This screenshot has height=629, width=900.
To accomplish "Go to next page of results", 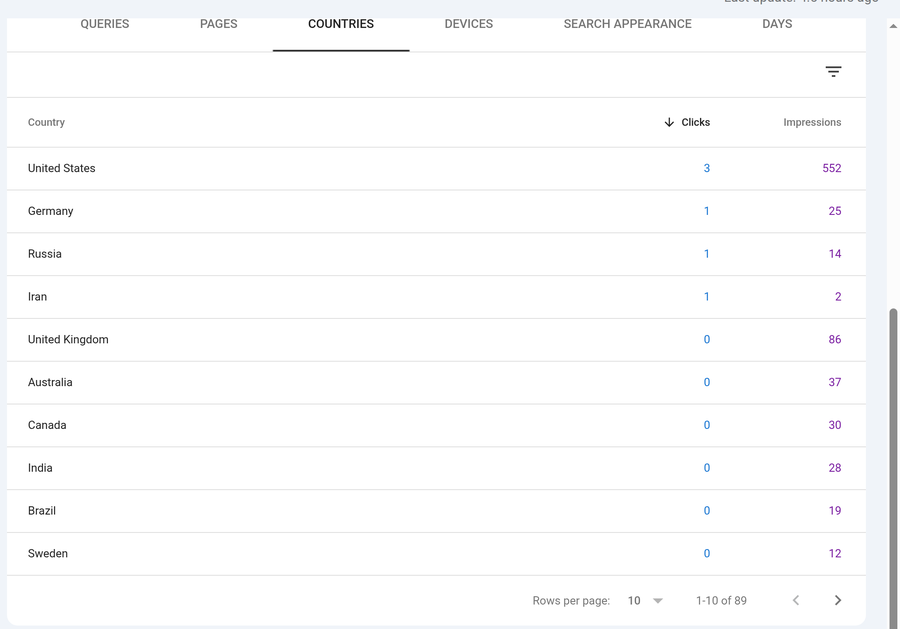I will (x=837, y=600).
